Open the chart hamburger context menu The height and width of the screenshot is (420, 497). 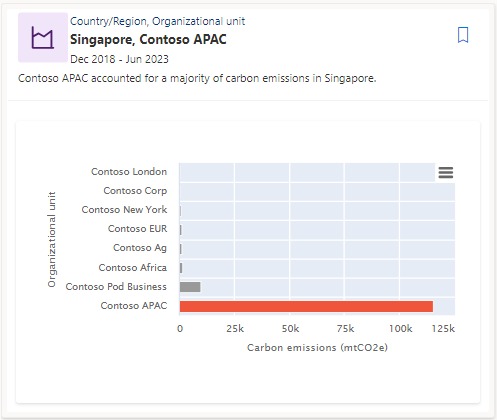446,173
